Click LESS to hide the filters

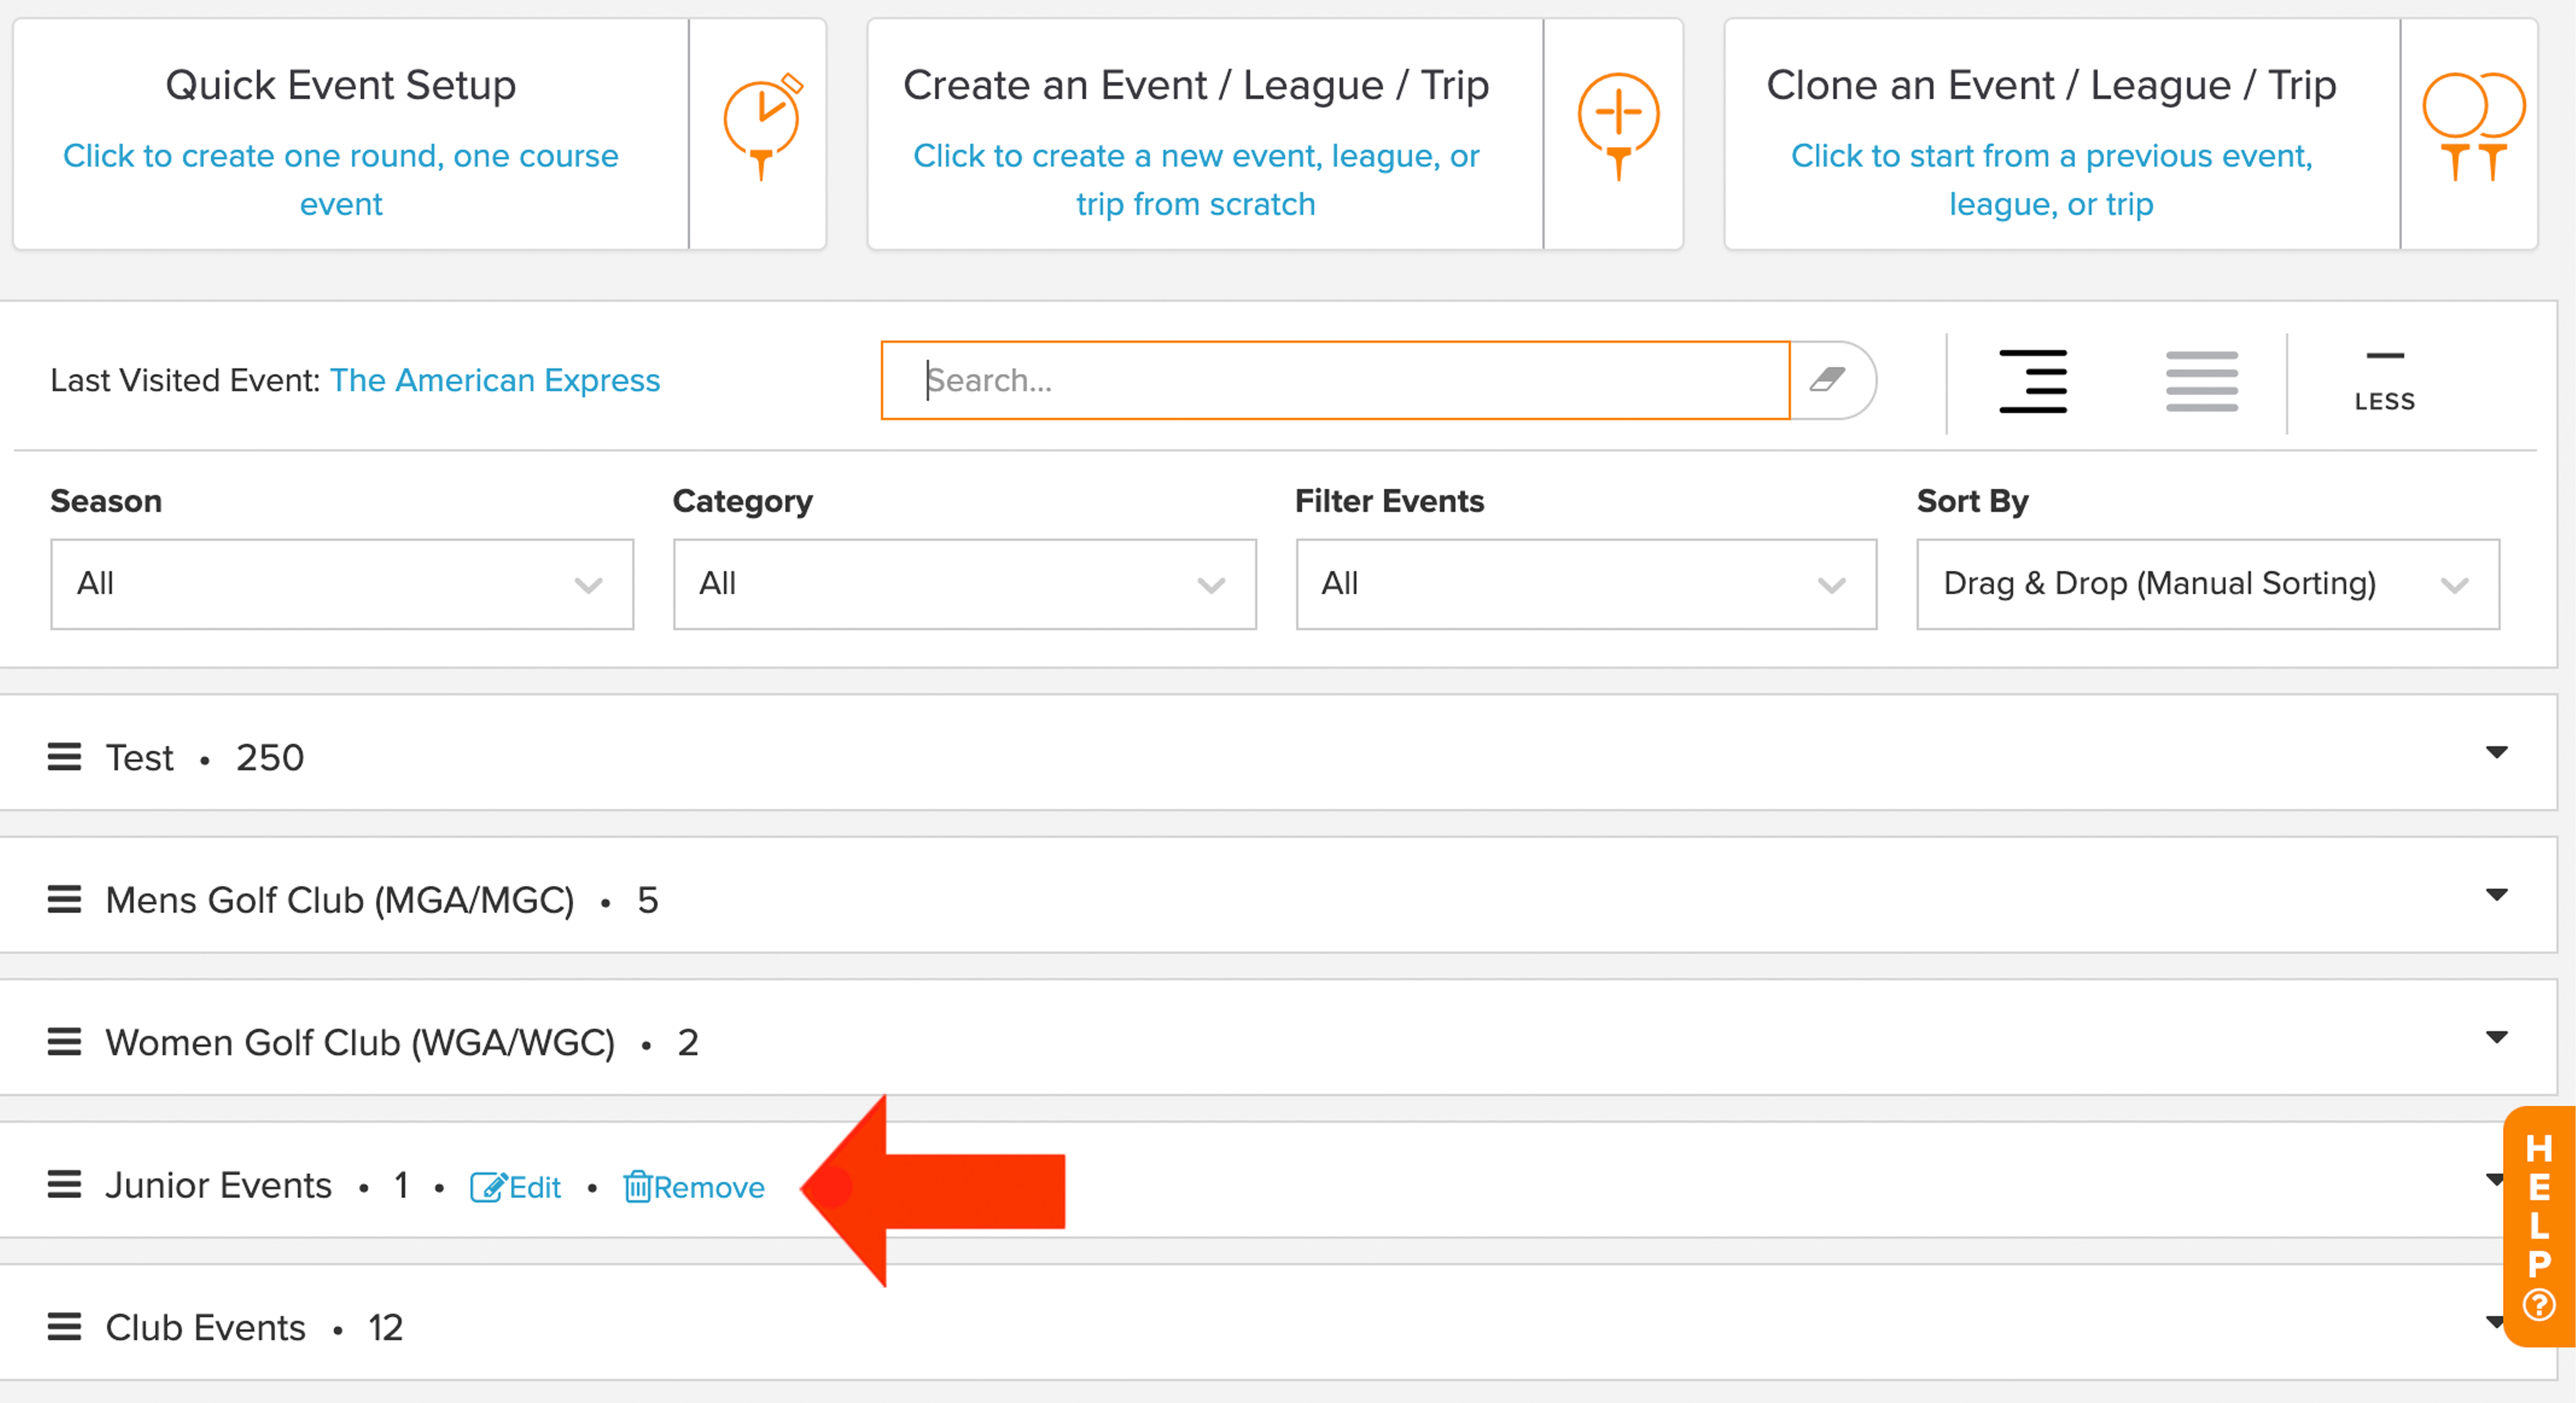2385,383
